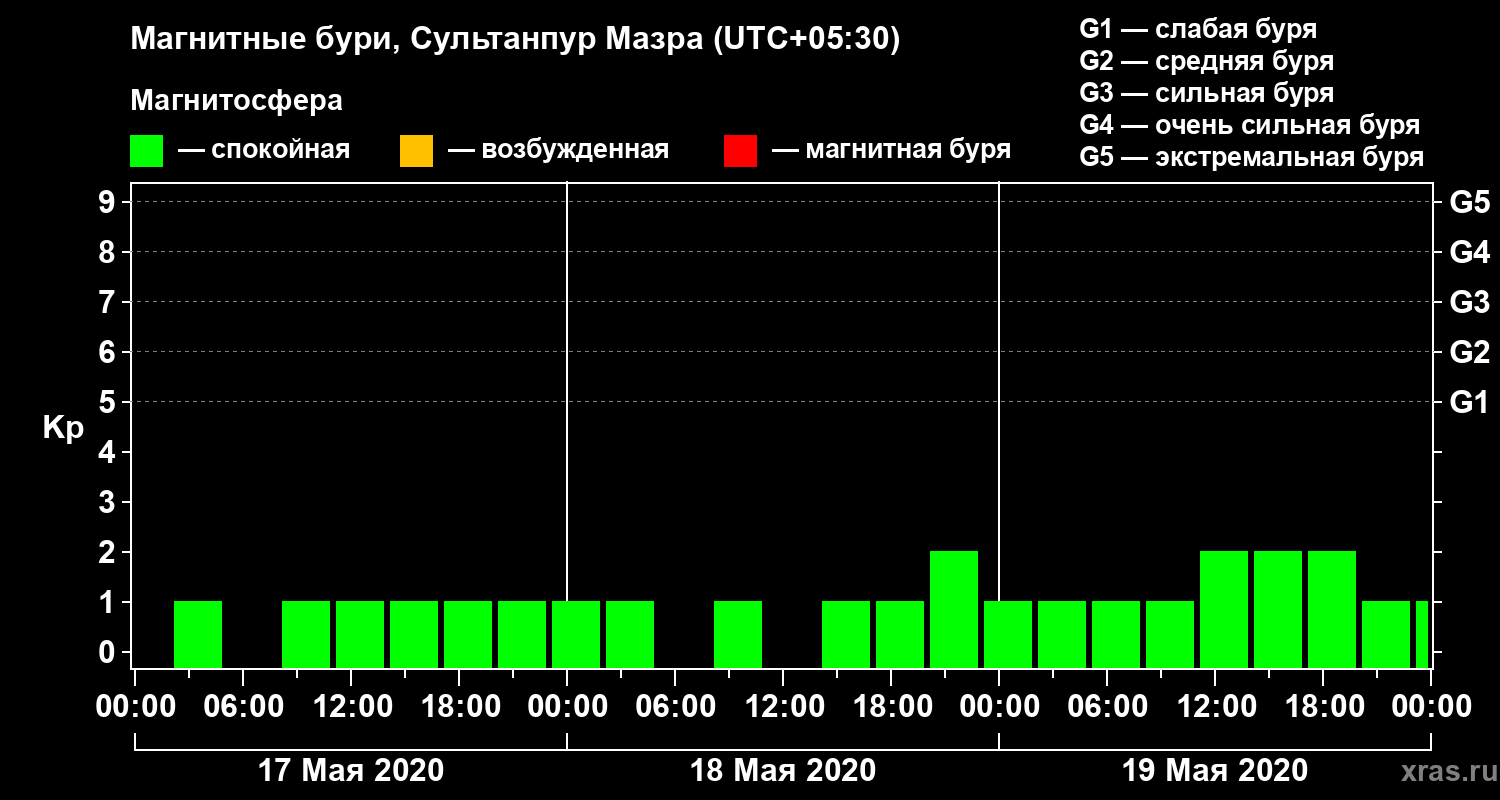
Task: Click the green 'спокойная' legend swatch
Action: [x=146, y=151]
